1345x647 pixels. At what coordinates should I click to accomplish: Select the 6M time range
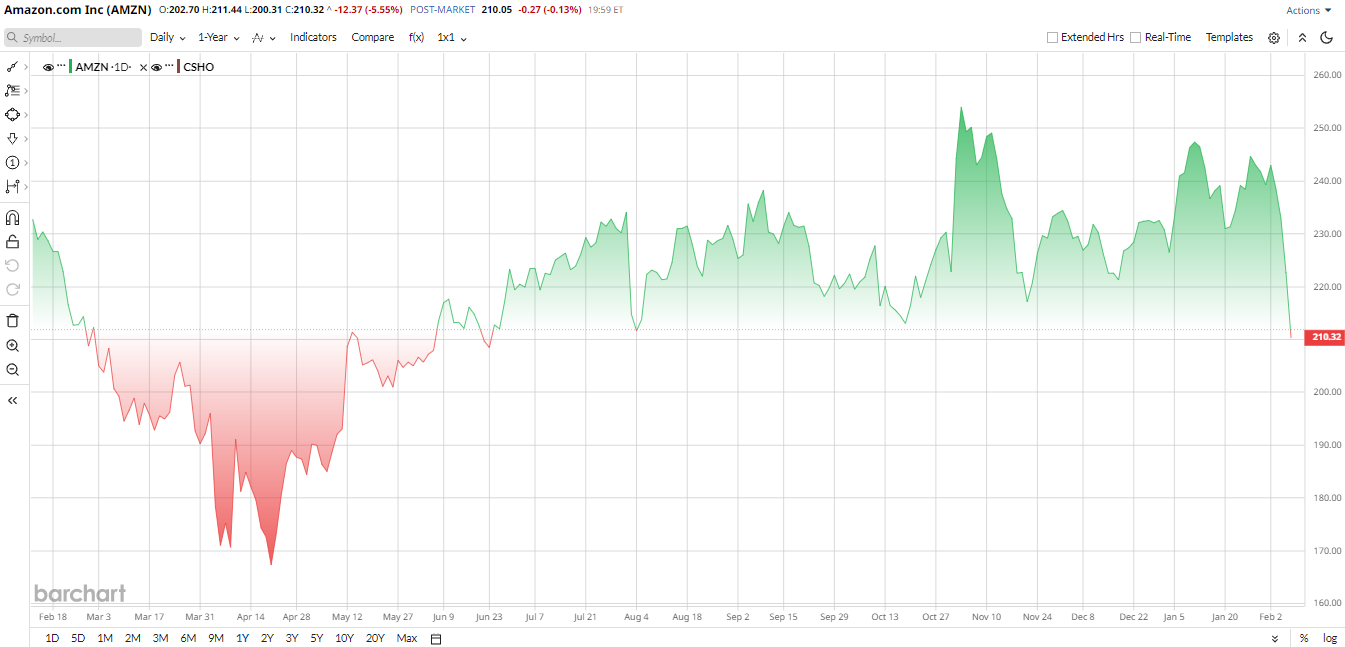click(188, 638)
